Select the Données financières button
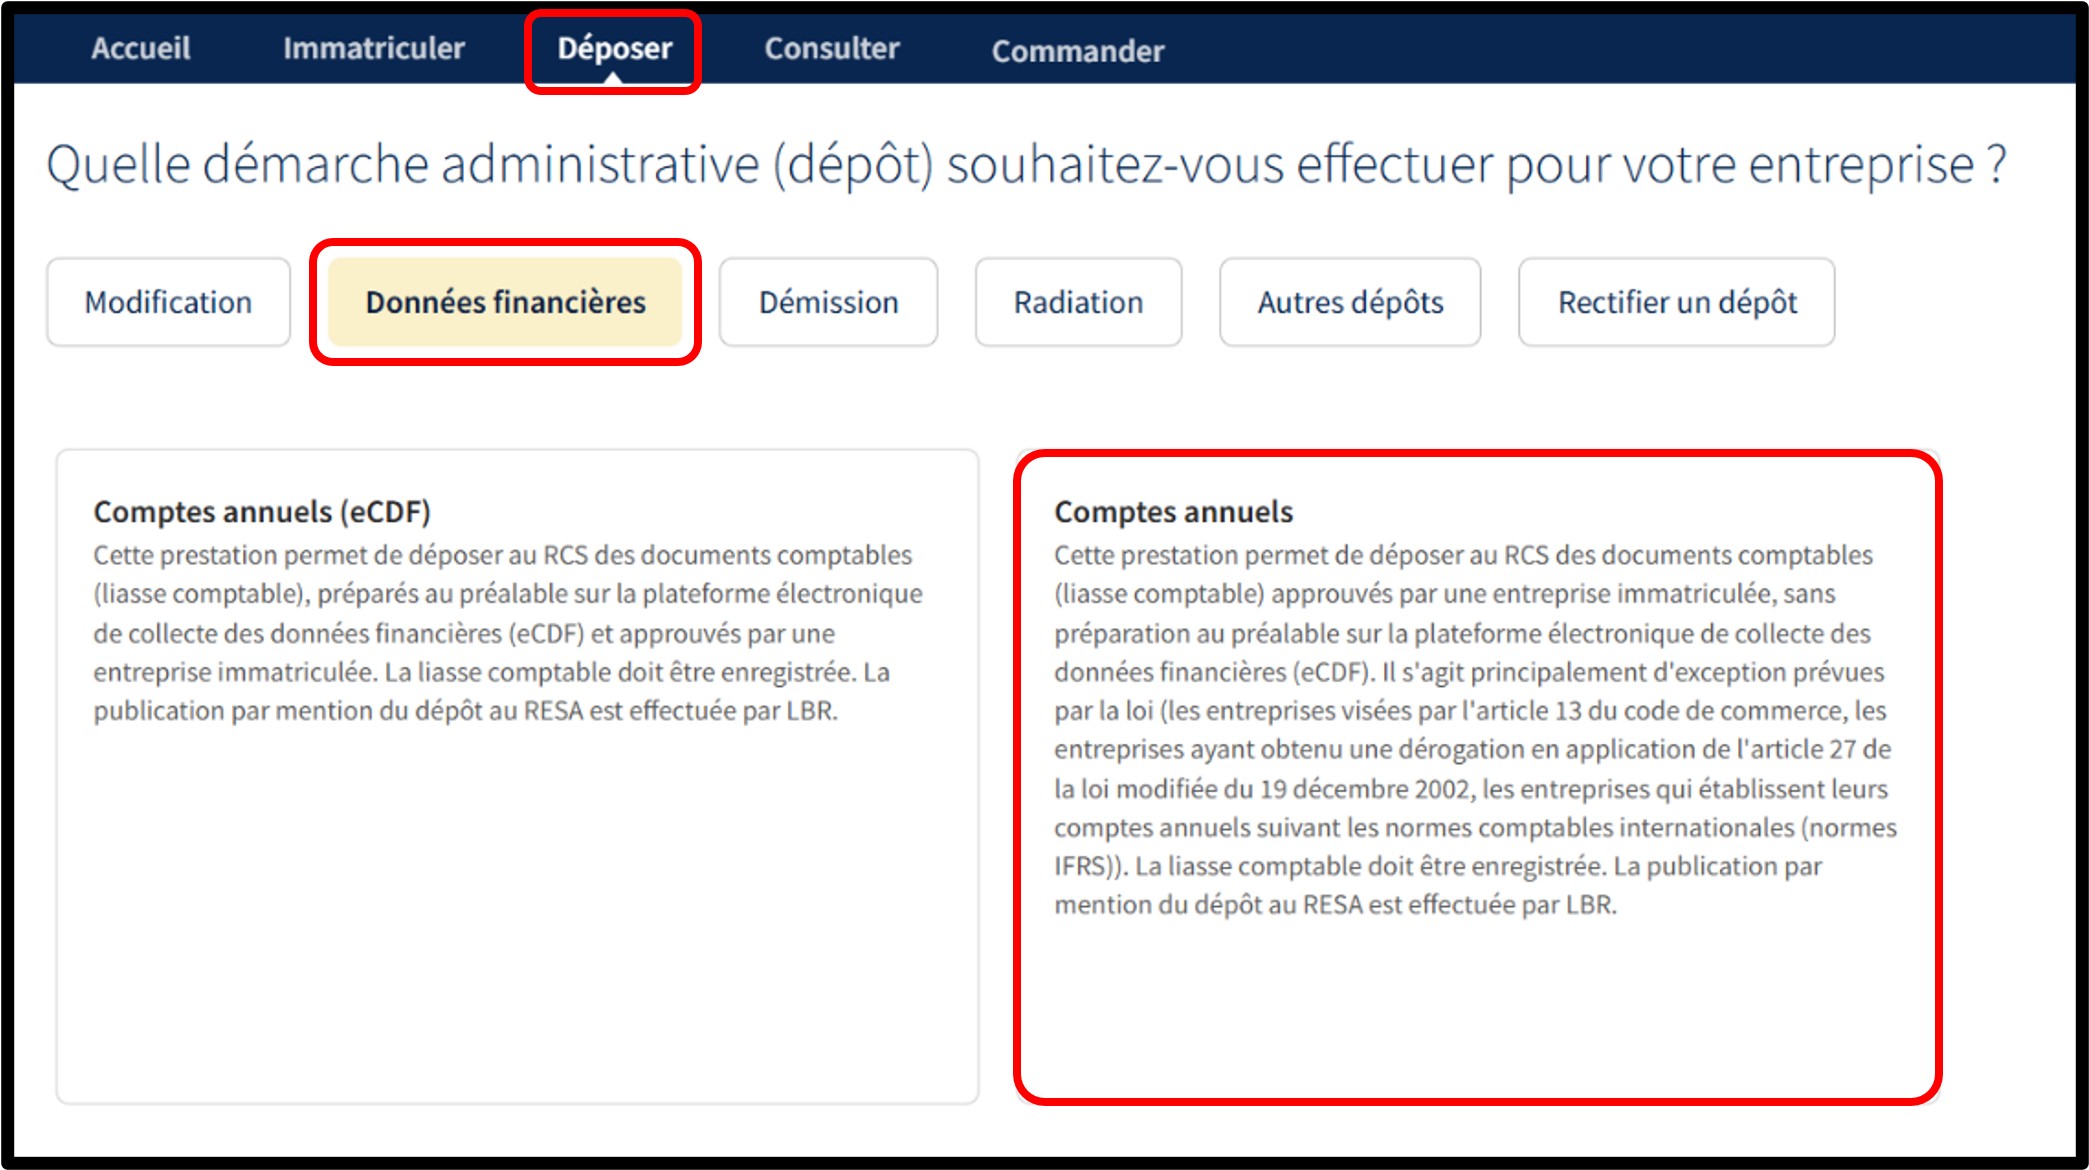The height and width of the screenshot is (1170, 2089). pyautogui.click(x=505, y=302)
